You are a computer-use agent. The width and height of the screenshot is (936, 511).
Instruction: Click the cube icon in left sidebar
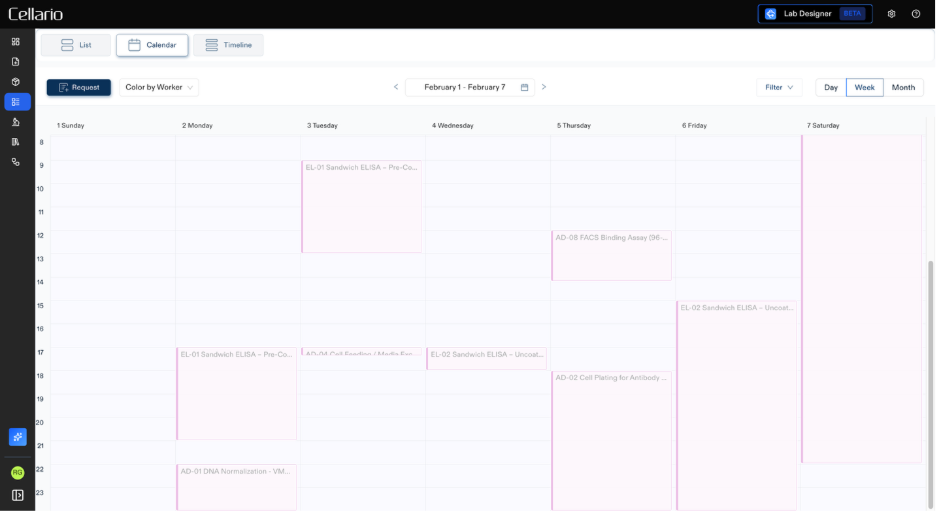(x=16, y=81)
